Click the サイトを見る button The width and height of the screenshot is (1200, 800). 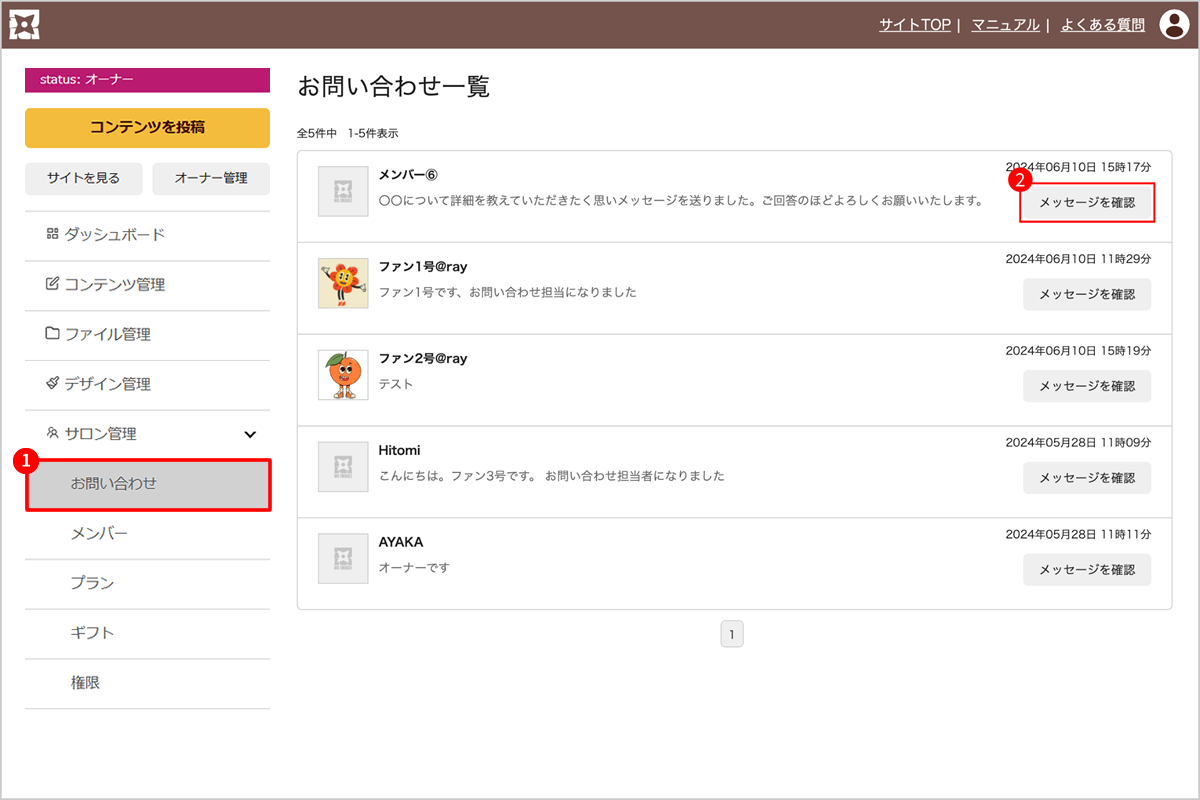click(83, 178)
